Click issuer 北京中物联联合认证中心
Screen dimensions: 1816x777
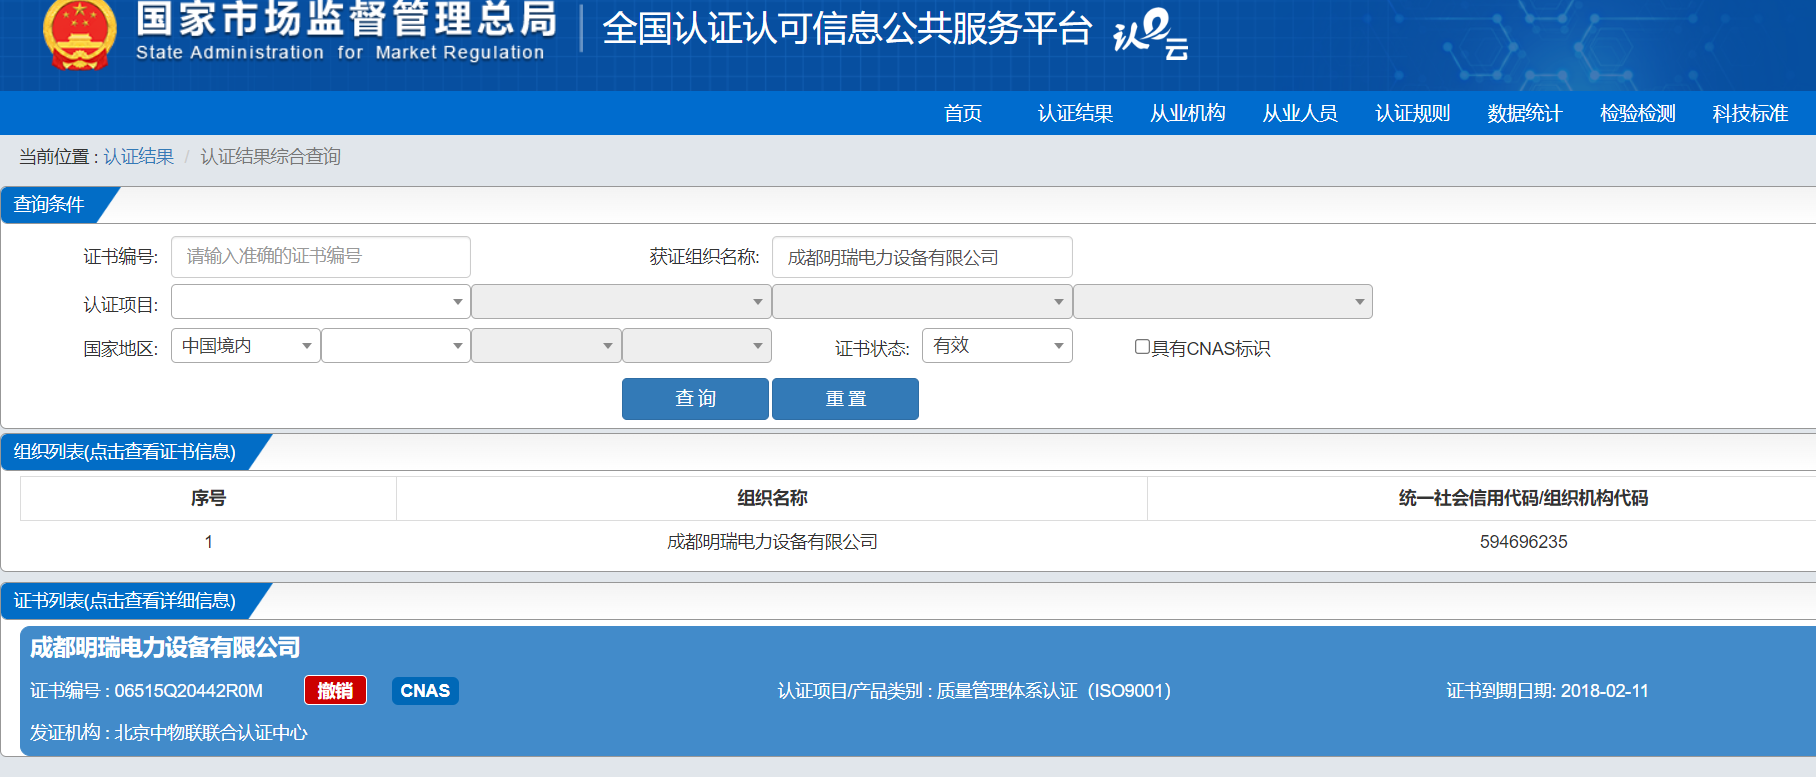[211, 733]
